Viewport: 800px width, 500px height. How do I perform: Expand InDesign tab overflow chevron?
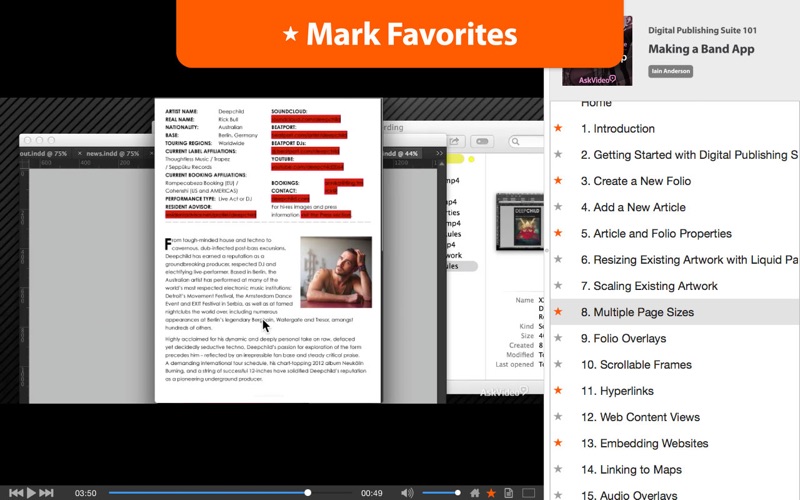(x=439, y=153)
